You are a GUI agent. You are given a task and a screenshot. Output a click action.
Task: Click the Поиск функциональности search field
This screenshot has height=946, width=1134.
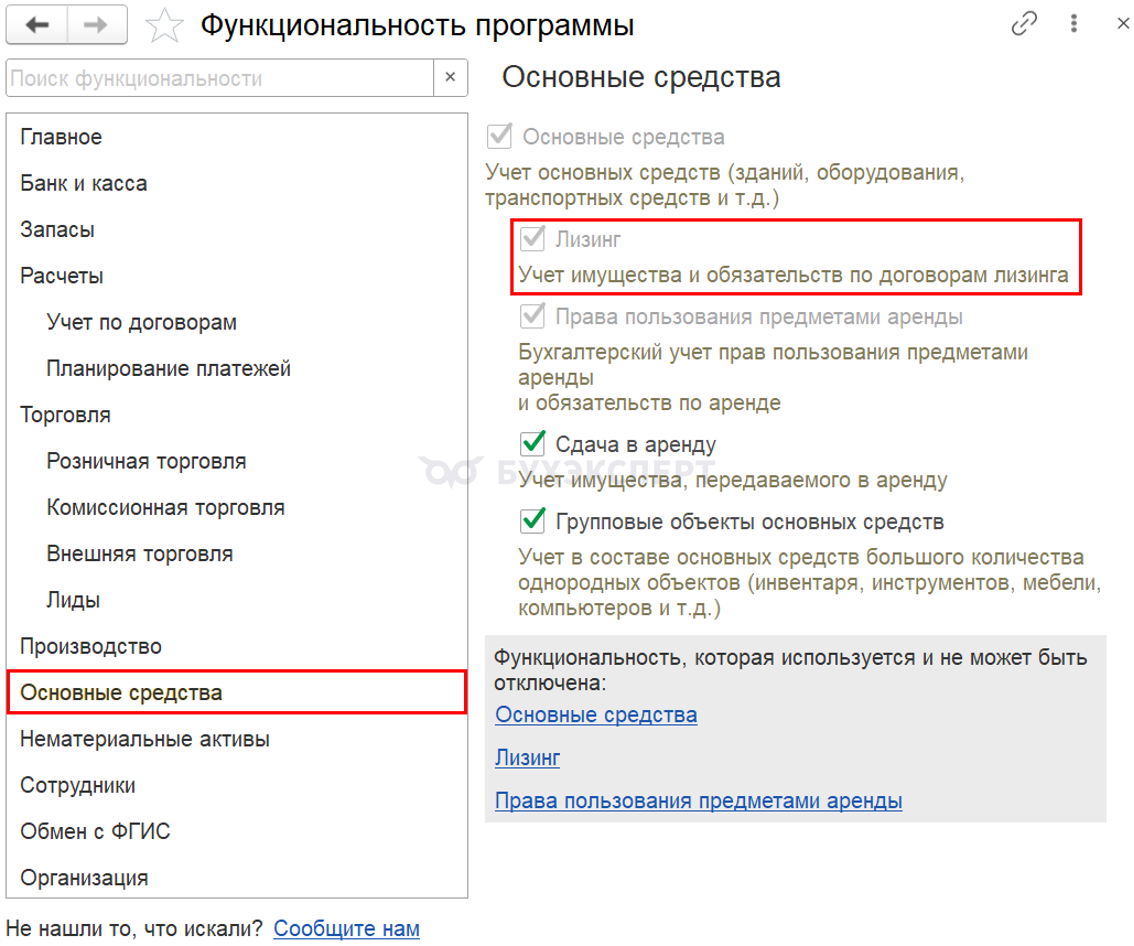click(x=220, y=77)
